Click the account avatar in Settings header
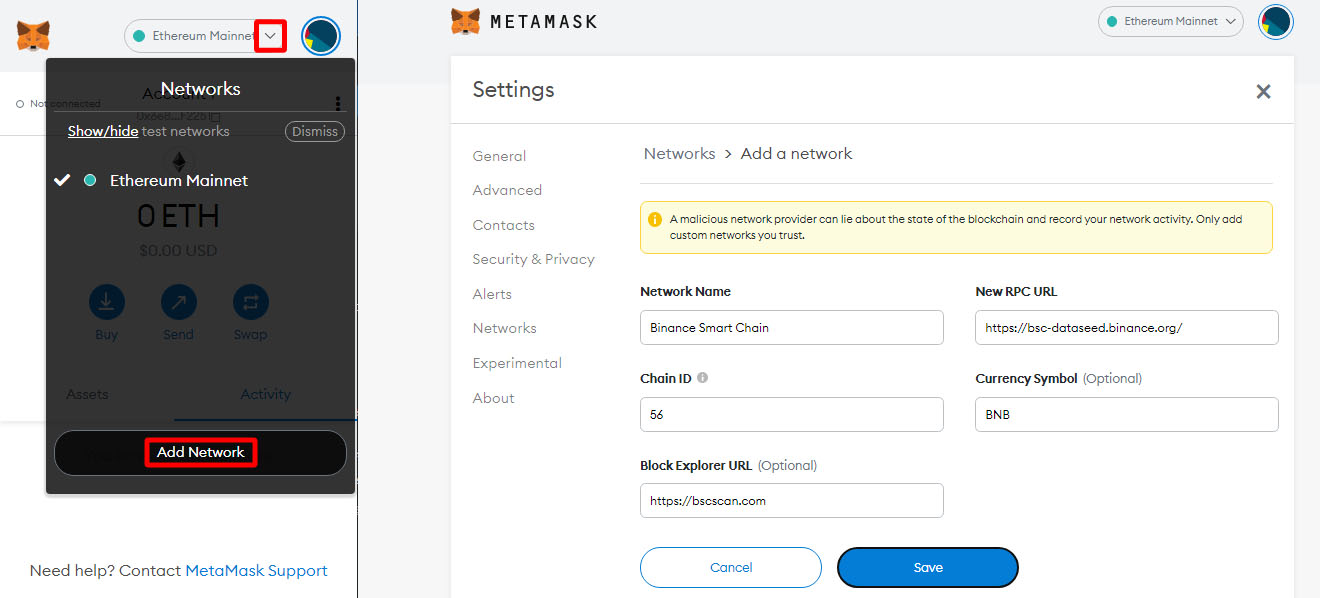 coord(1276,21)
